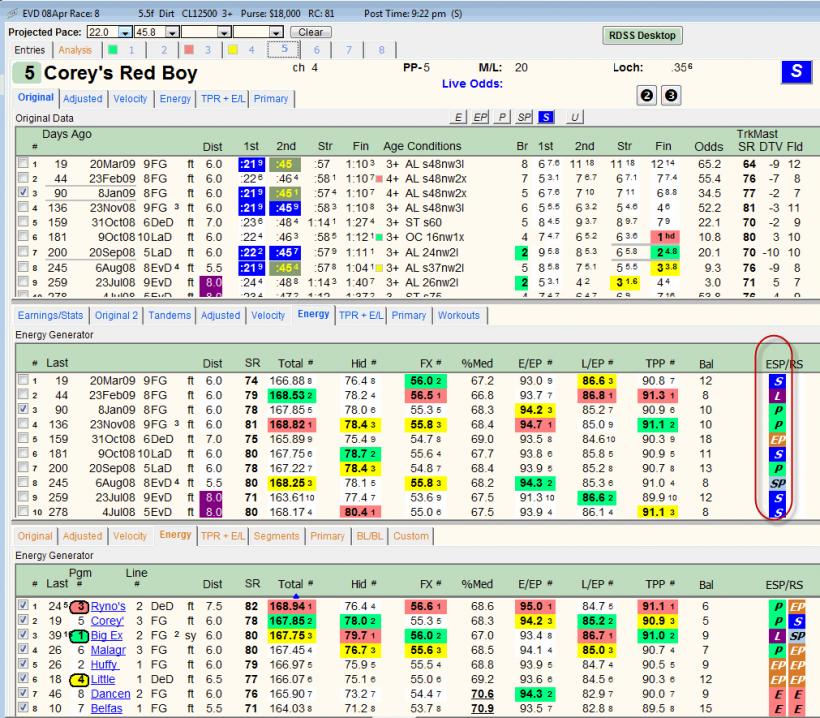Check the 9Oct08 row box in Original Data
The width and height of the screenshot is (820, 718).
pyautogui.click(x=22, y=236)
